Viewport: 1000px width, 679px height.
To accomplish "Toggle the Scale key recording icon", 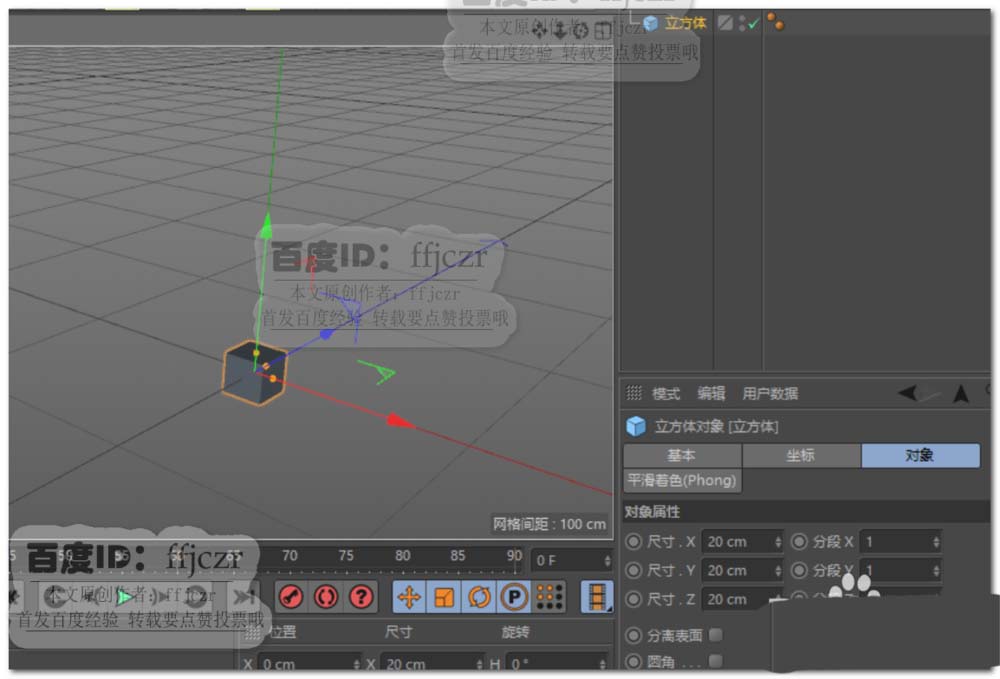I will (x=444, y=597).
